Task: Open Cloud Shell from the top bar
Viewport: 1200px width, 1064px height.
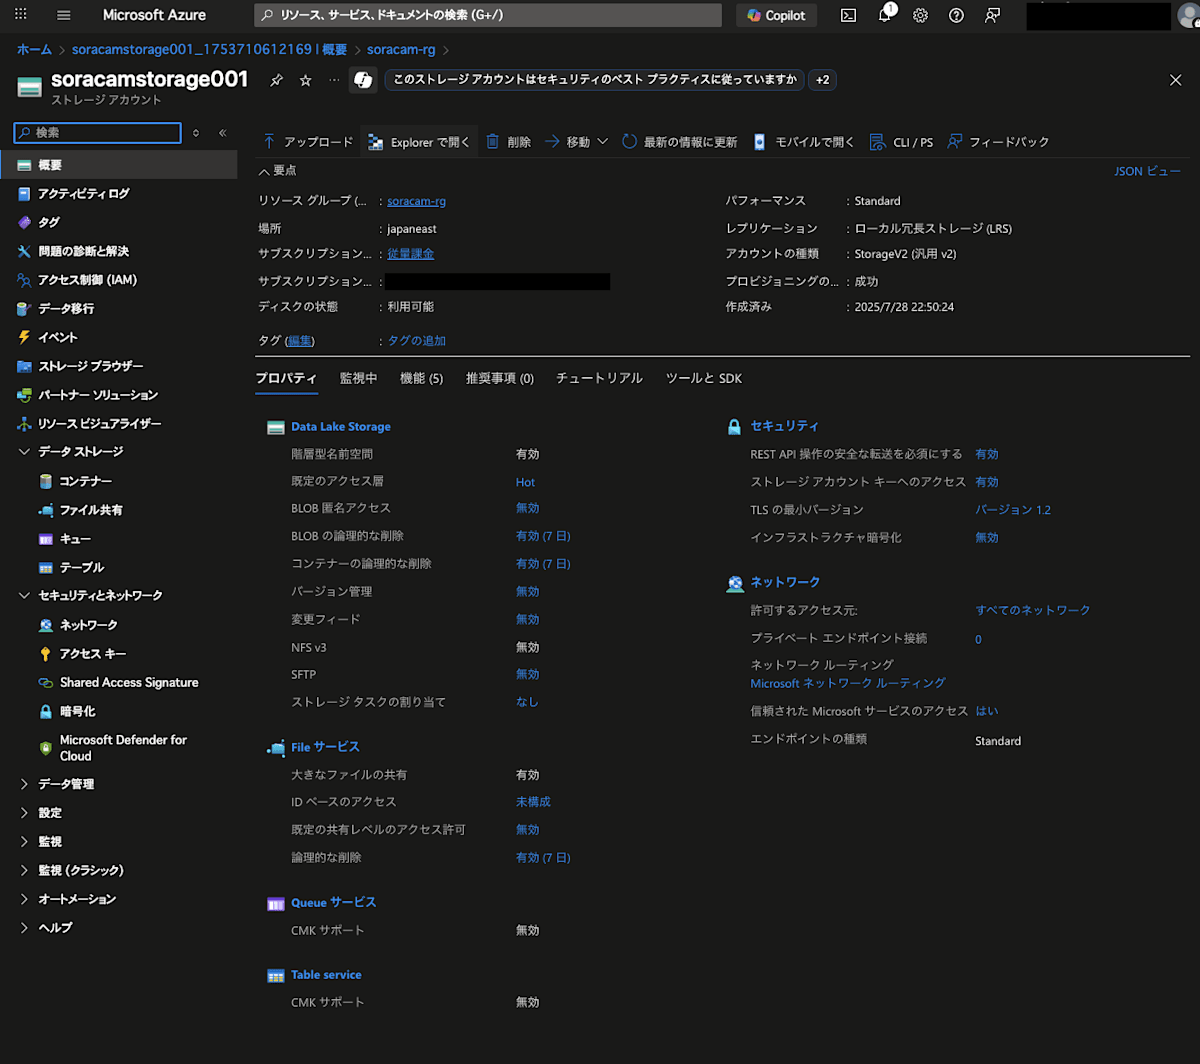Action: (848, 15)
